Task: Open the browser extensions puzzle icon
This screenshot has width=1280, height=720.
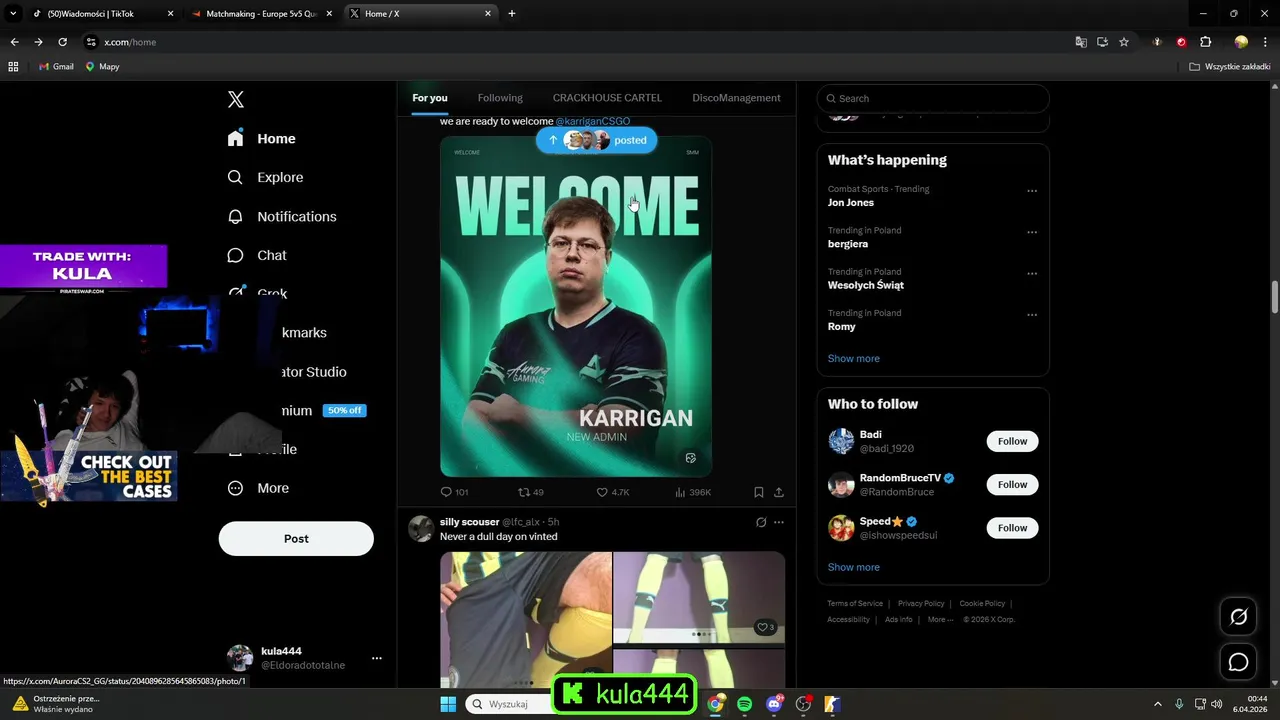Action: point(1205,42)
